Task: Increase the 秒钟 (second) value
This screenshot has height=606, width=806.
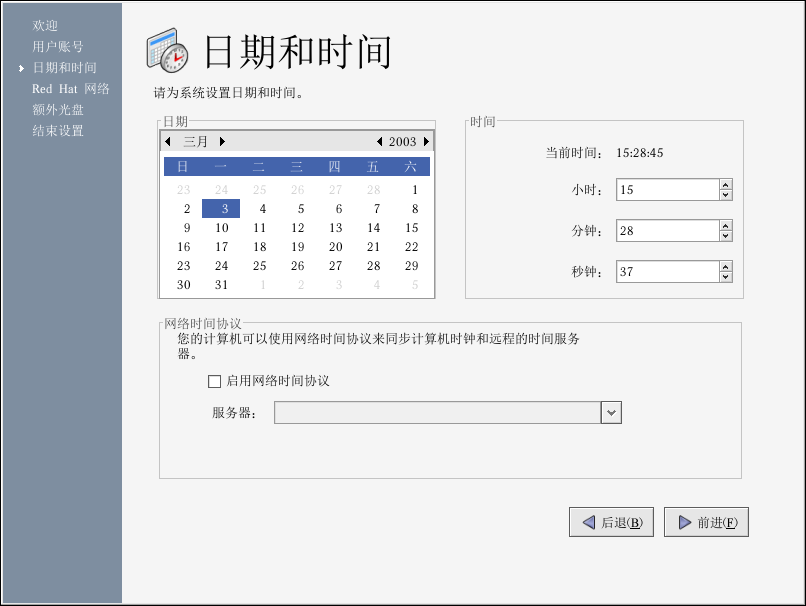Action: (726, 266)
